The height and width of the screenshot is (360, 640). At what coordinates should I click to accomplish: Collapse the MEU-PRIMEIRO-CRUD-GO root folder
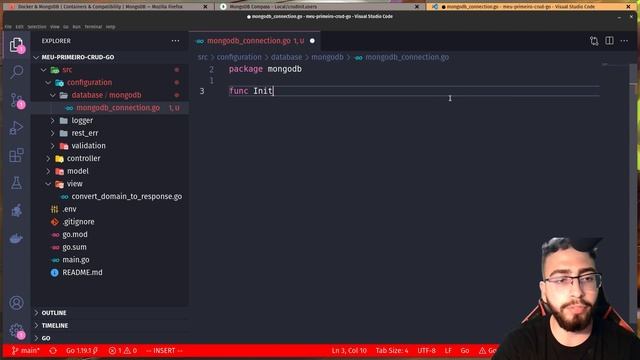78,57
